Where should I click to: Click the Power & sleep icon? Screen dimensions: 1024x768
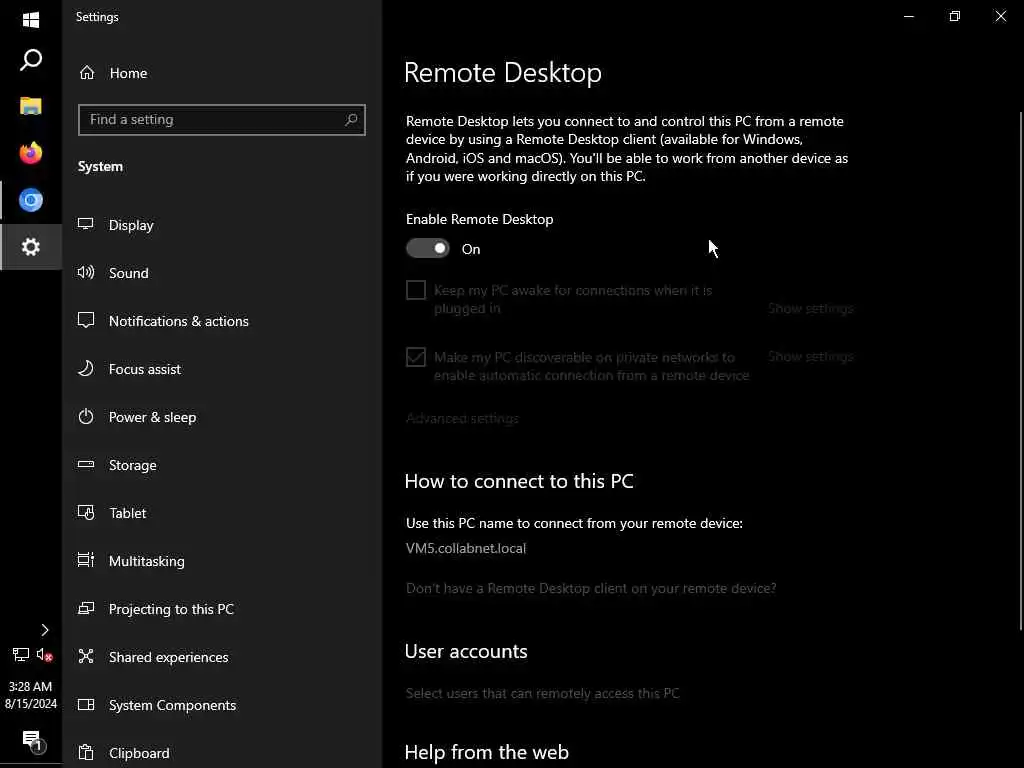86,417
